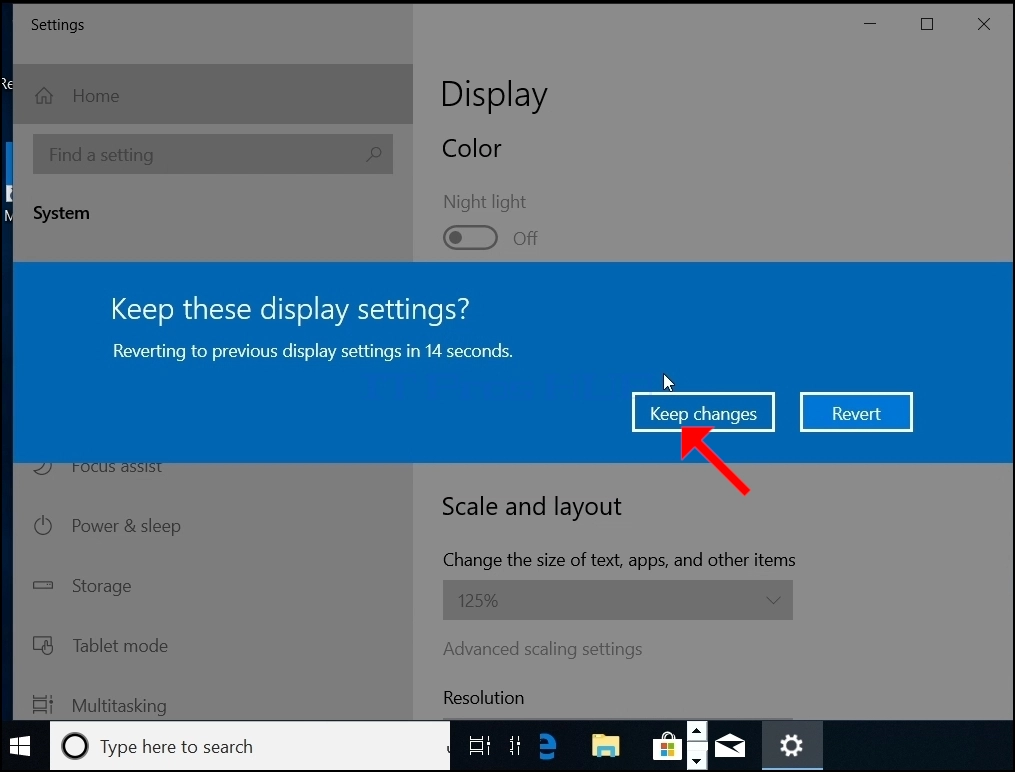The image size is (1015, 772).
Task: Select Power & sleep in sidebar
Action: [107, 525]
